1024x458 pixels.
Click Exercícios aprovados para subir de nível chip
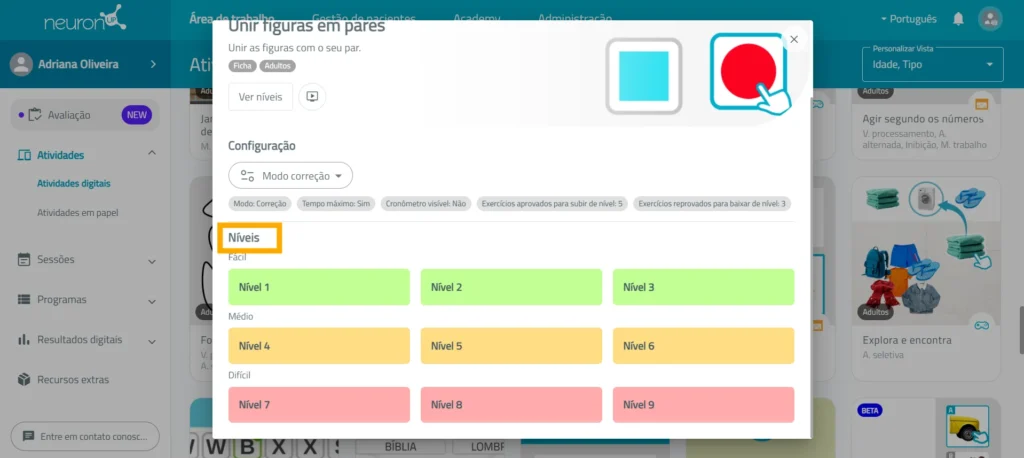click(x=552, y=204)
